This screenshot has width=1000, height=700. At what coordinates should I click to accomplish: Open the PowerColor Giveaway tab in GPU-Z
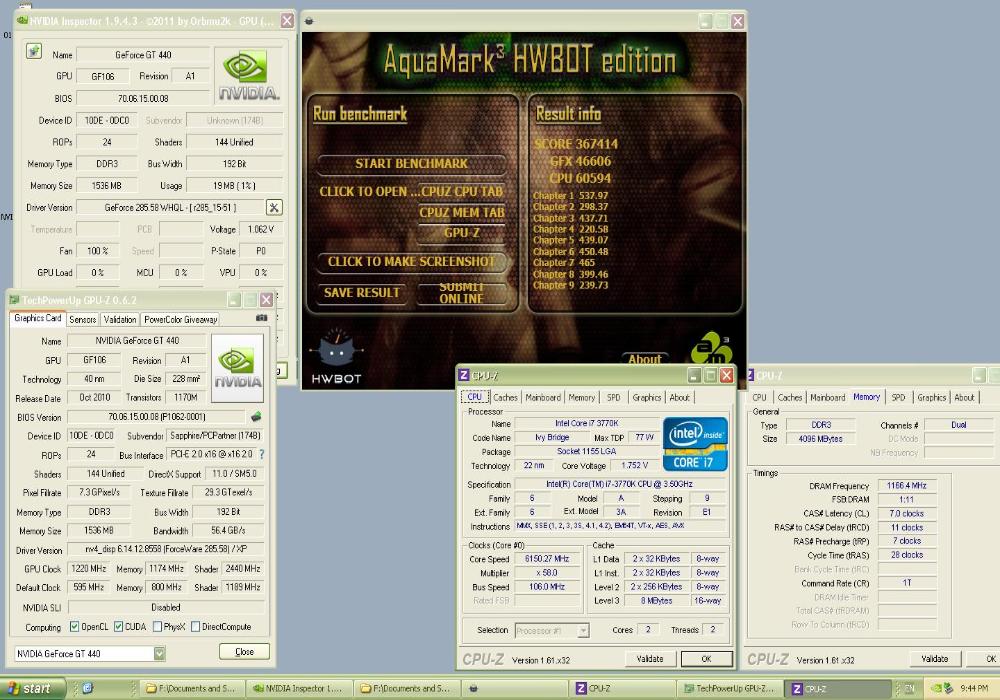(x=180, y=319)
